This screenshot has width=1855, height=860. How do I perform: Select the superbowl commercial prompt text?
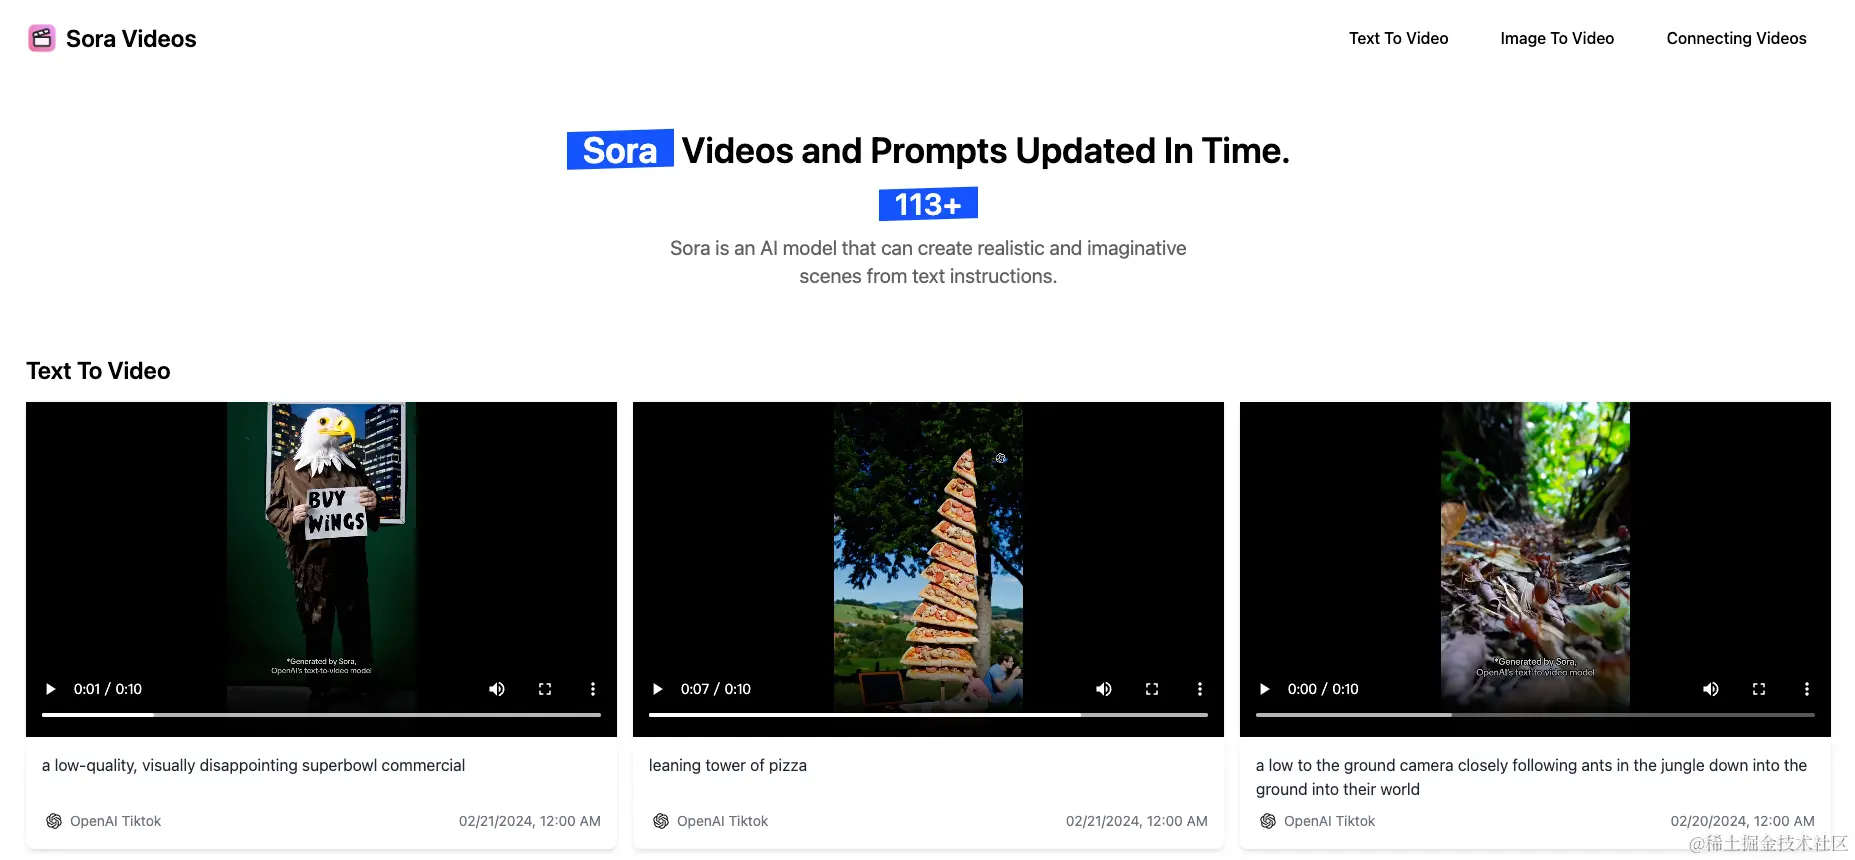click(253, 765)
